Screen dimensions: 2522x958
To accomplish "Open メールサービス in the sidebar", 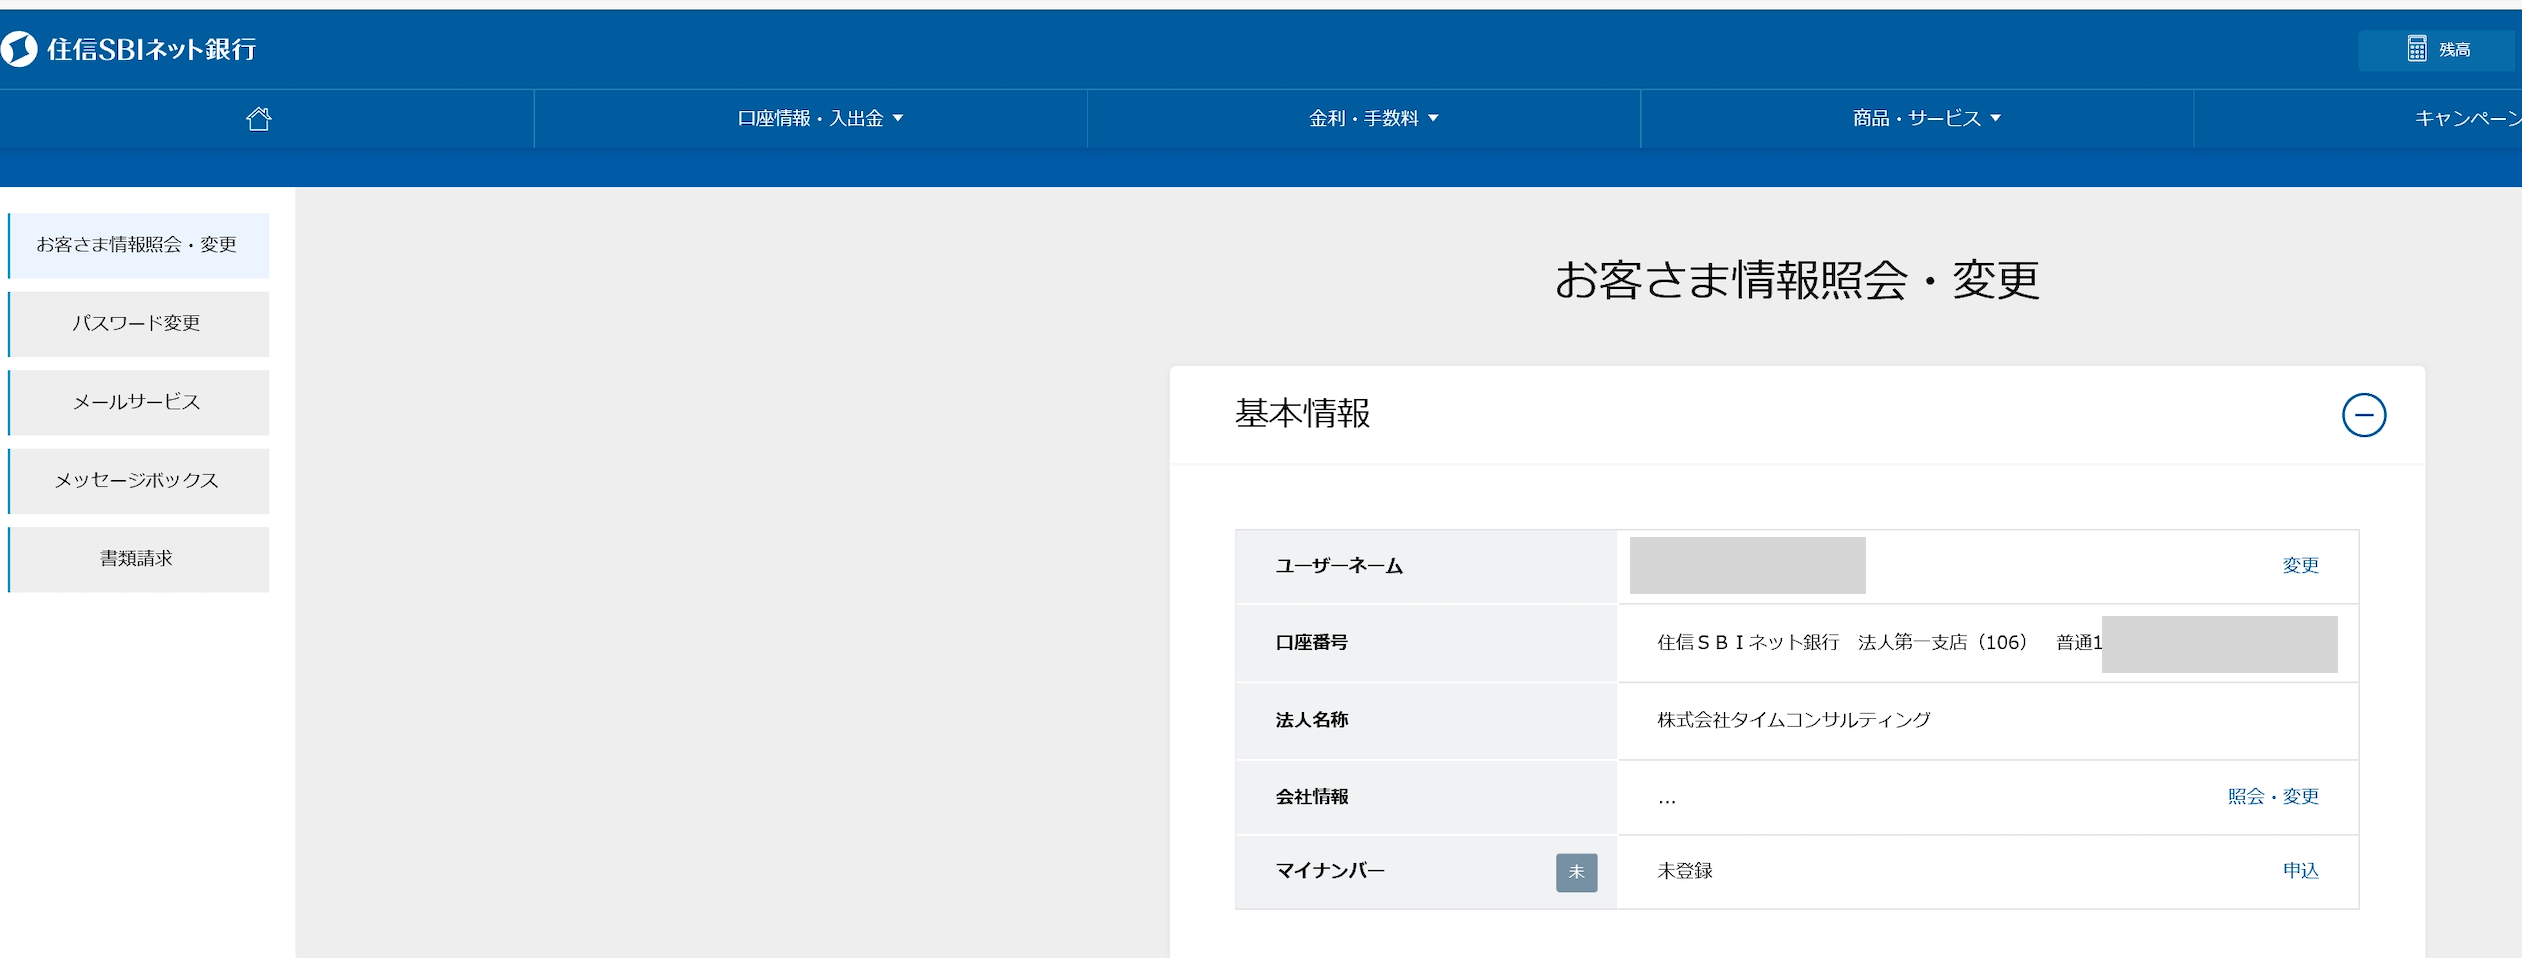I will [138, 402].
